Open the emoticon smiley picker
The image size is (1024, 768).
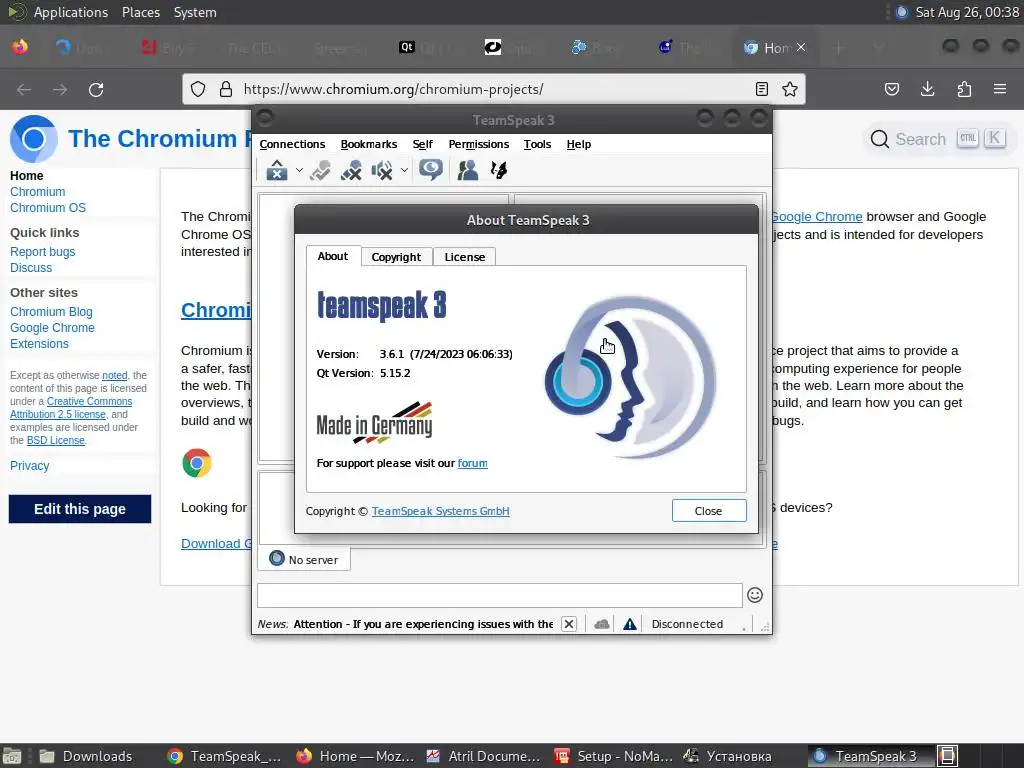[x=755, y=595]
